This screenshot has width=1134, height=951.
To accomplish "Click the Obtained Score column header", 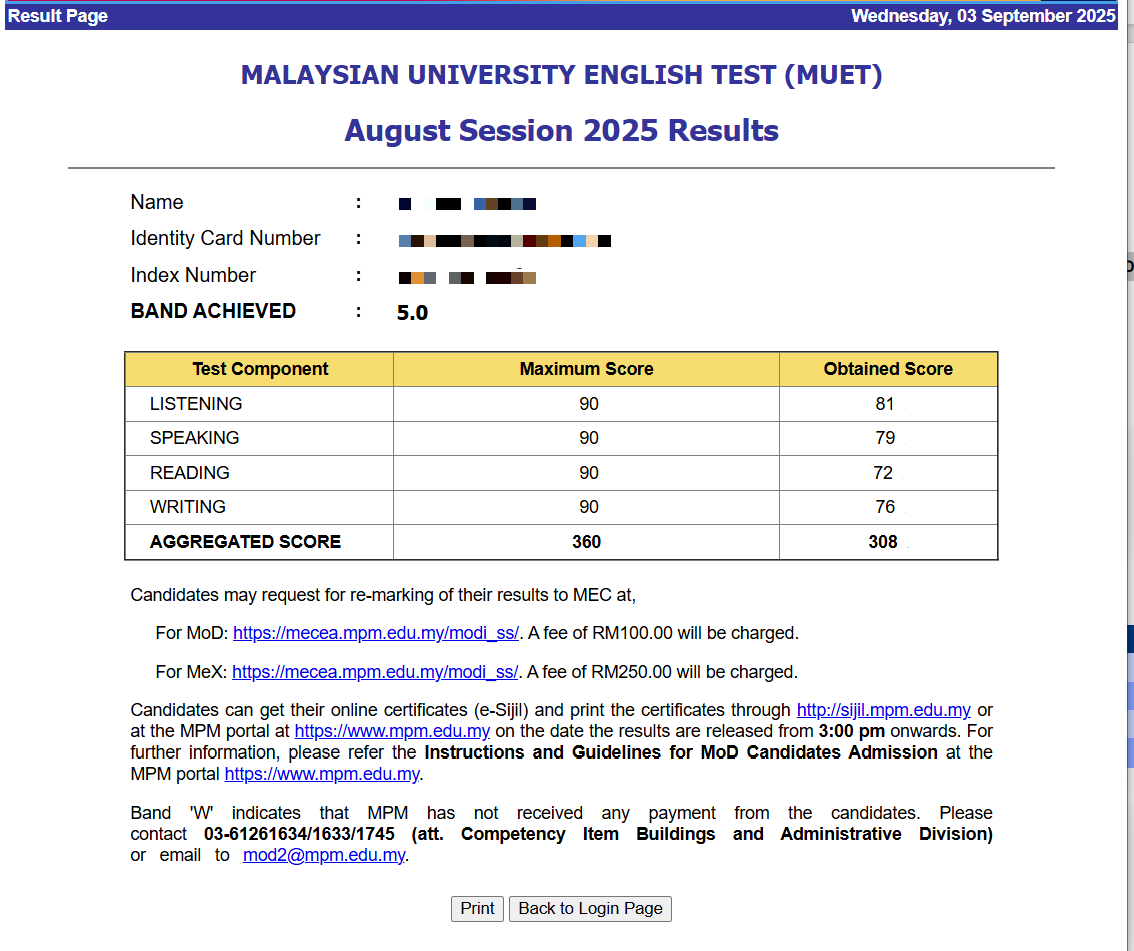I will point(888,369).
